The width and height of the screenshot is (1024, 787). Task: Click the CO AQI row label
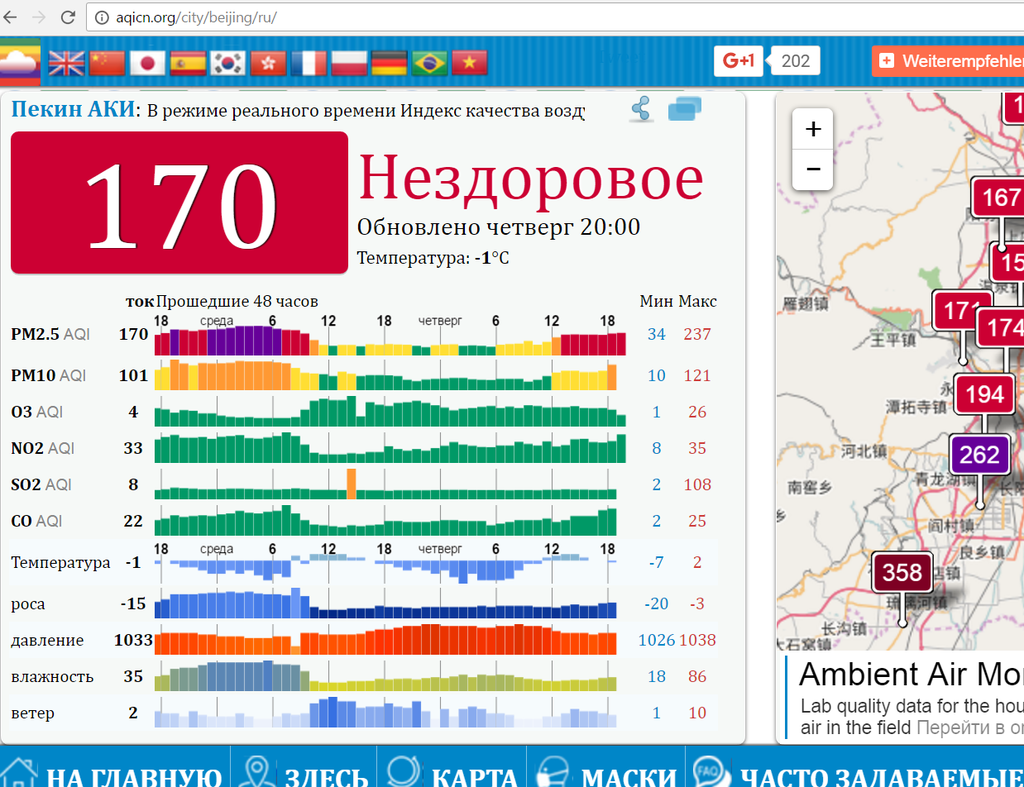[x=37, y=521]
